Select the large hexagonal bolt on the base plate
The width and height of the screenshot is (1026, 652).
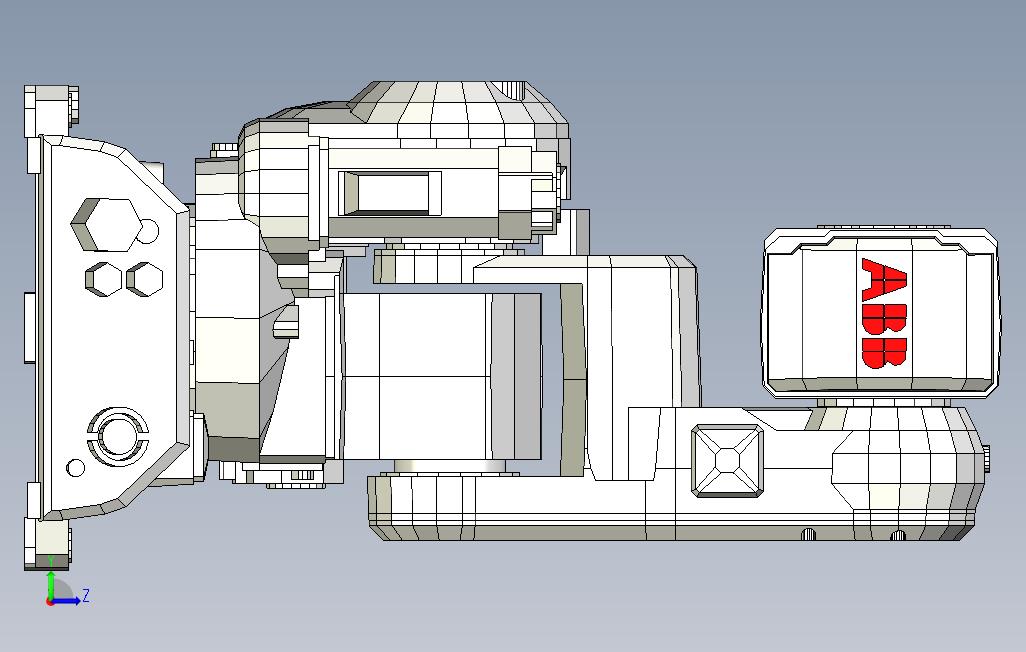[x=106, y=225]
